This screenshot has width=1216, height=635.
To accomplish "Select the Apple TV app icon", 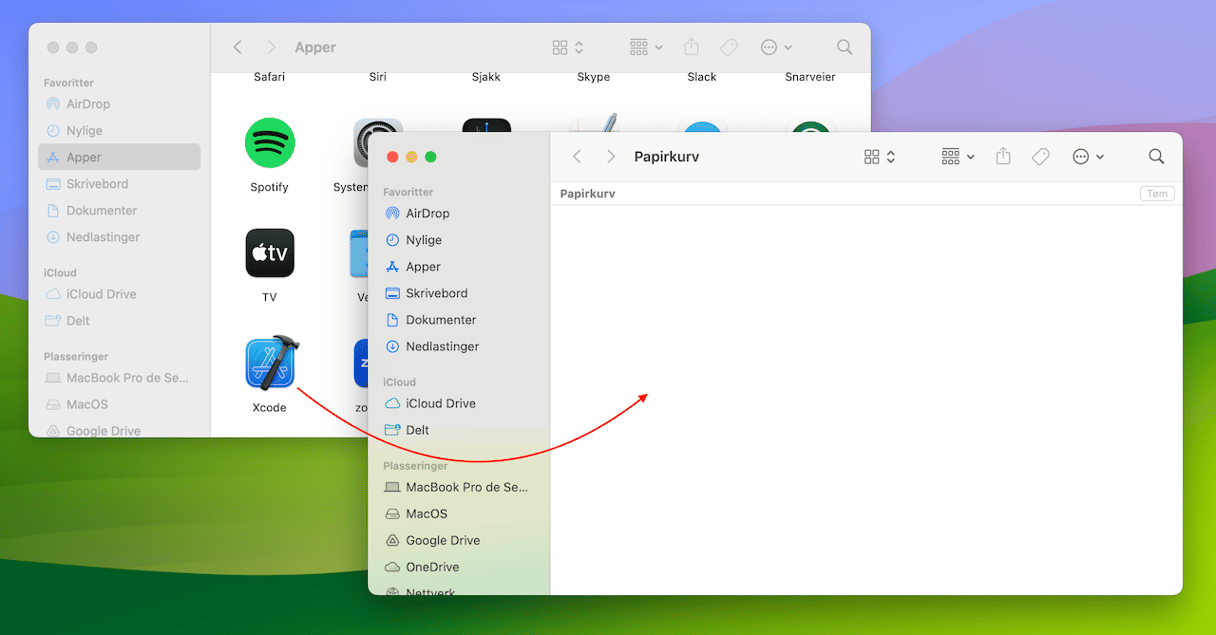I will pyautogui.click(x=270, y=253).
